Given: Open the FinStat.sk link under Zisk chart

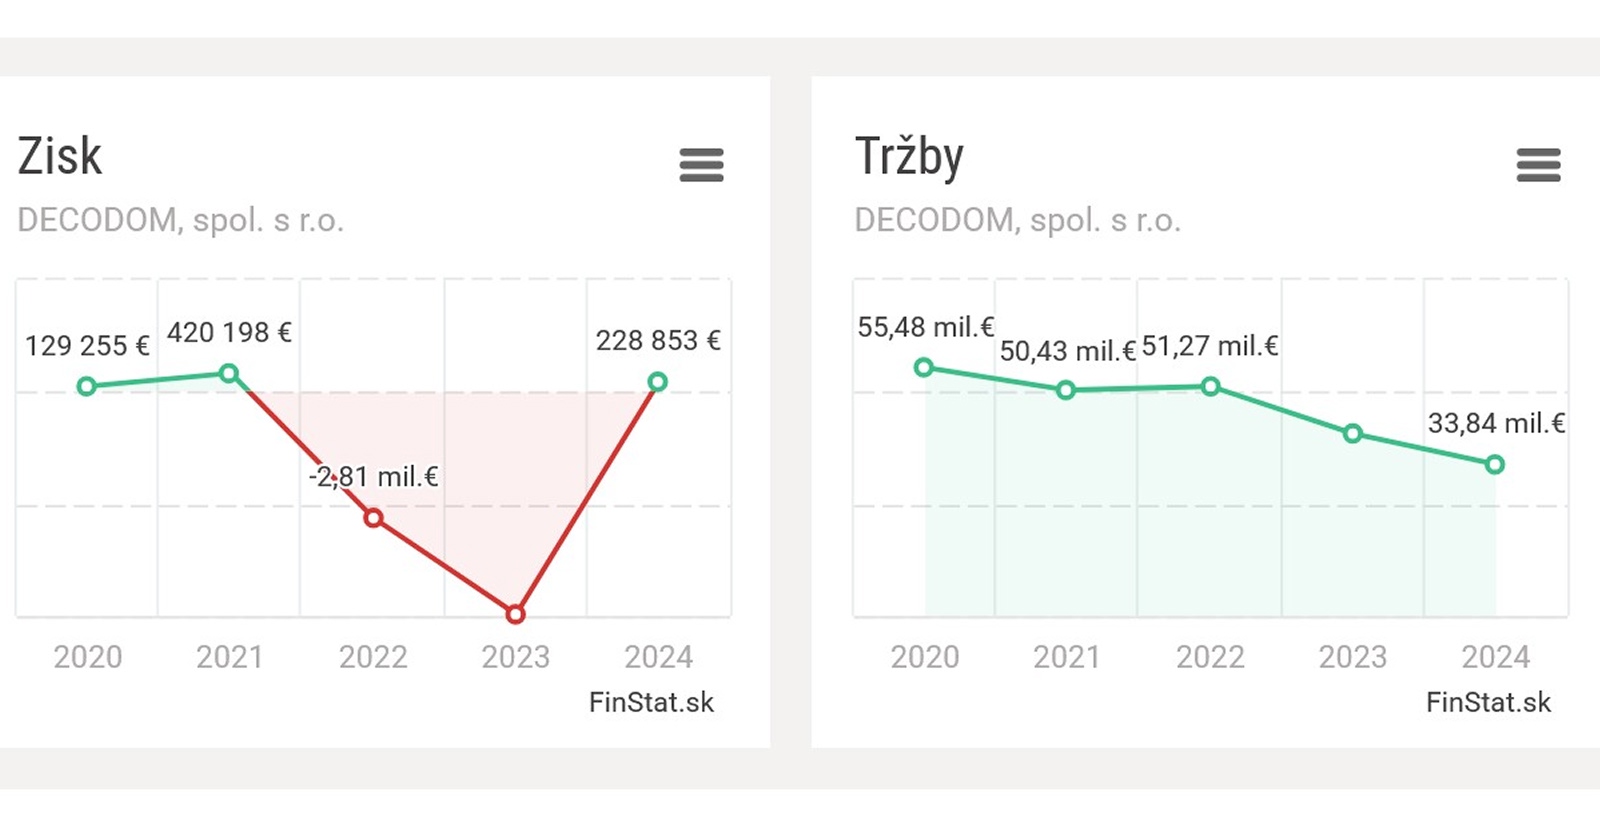Looking at the screenshot, I should click(x=651, y=702).
